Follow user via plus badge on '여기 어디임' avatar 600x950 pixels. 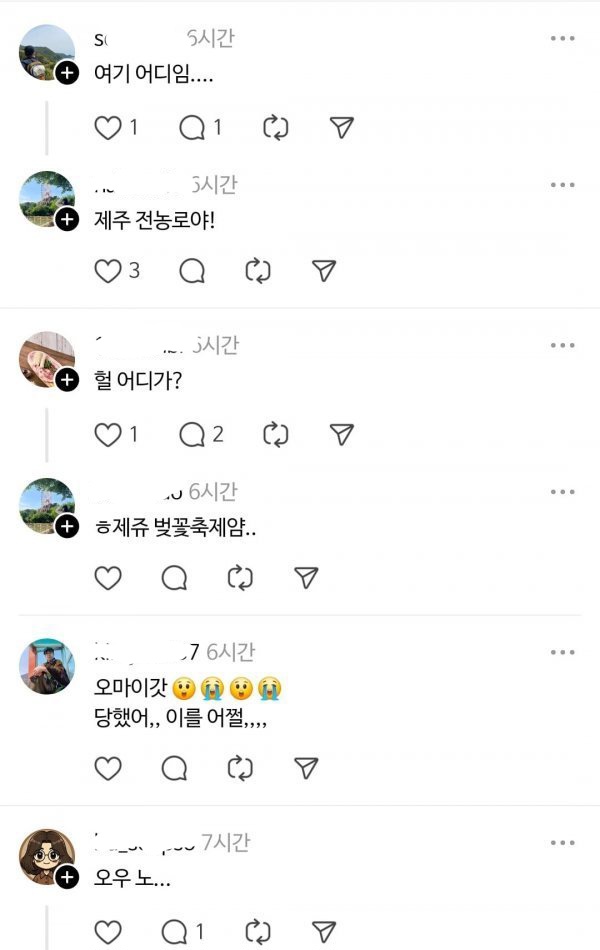point(67,73)
